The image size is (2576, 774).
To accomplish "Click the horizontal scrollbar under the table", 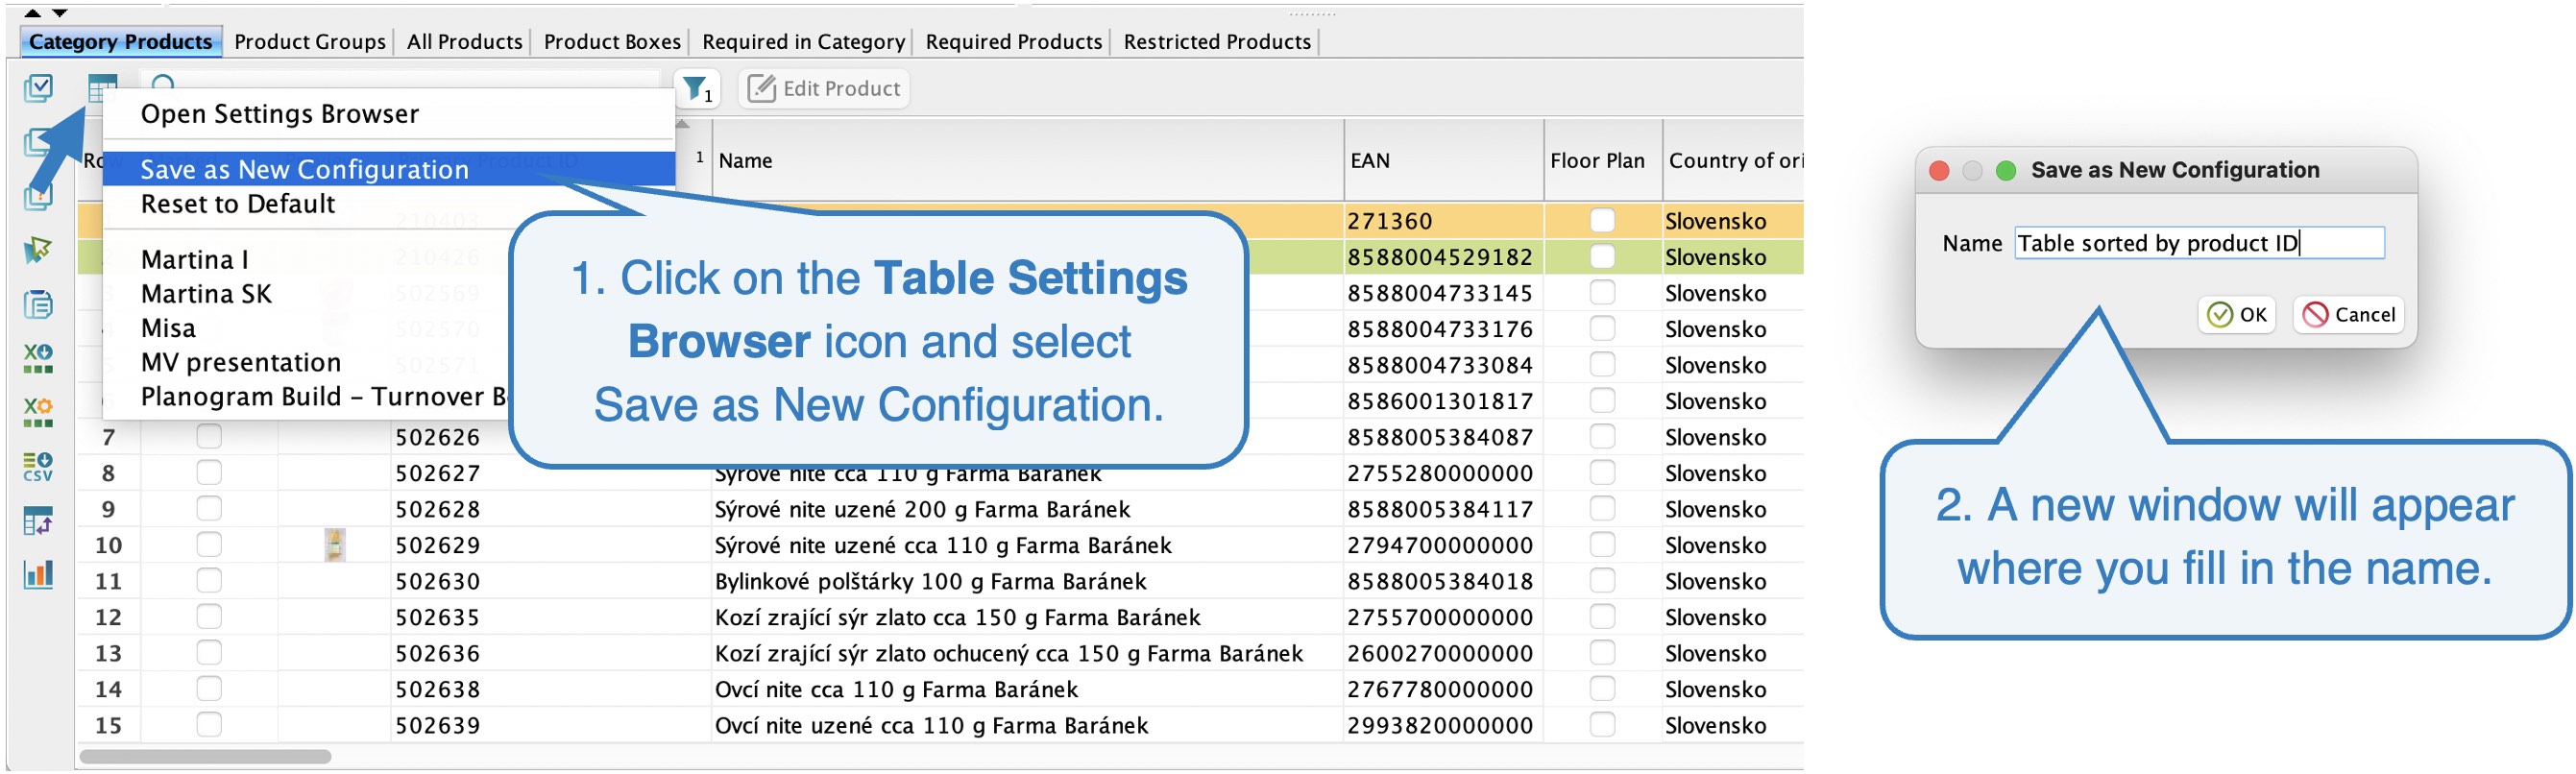I will click(205, 757).
